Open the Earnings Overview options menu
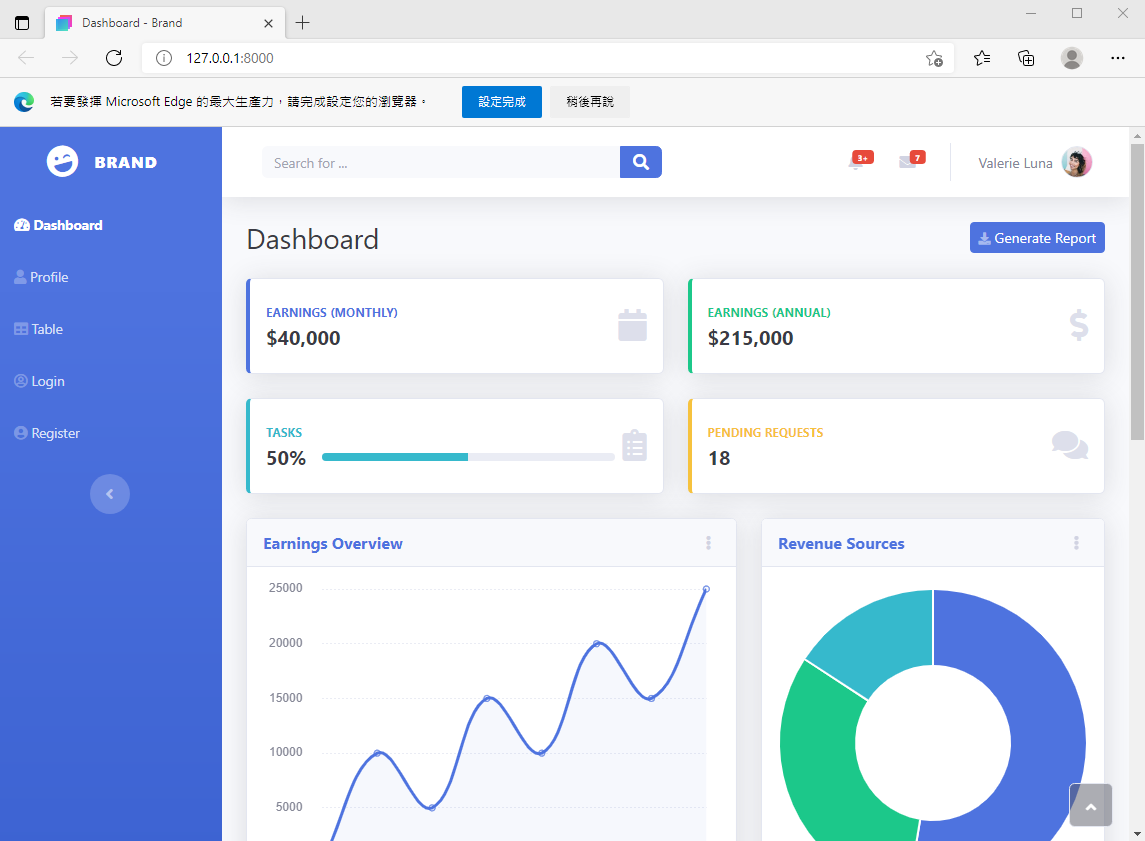 pos(708,543)
